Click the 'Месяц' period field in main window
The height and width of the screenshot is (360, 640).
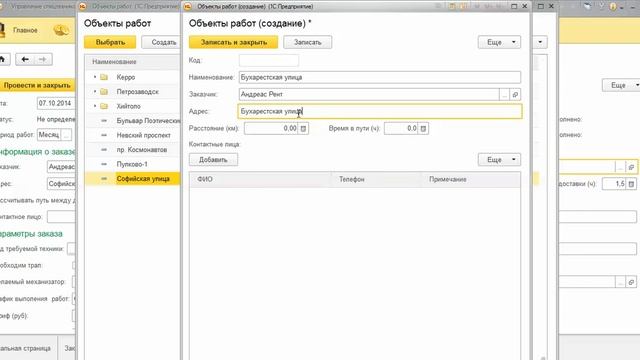49,134
